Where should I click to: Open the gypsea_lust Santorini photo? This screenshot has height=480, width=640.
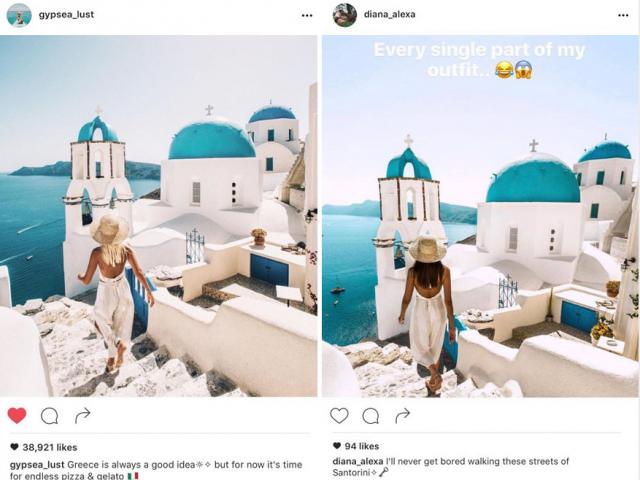(x=158, y=216)
